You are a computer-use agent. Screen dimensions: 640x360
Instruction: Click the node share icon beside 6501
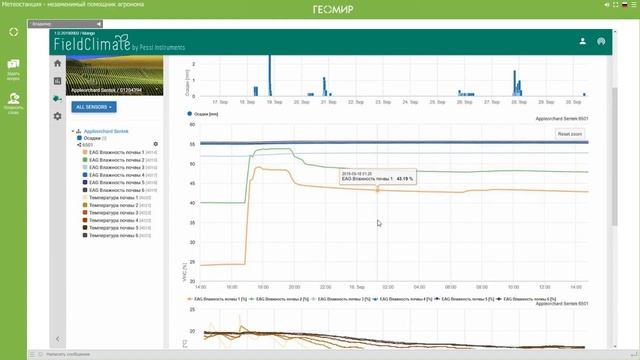pos(79,145)
